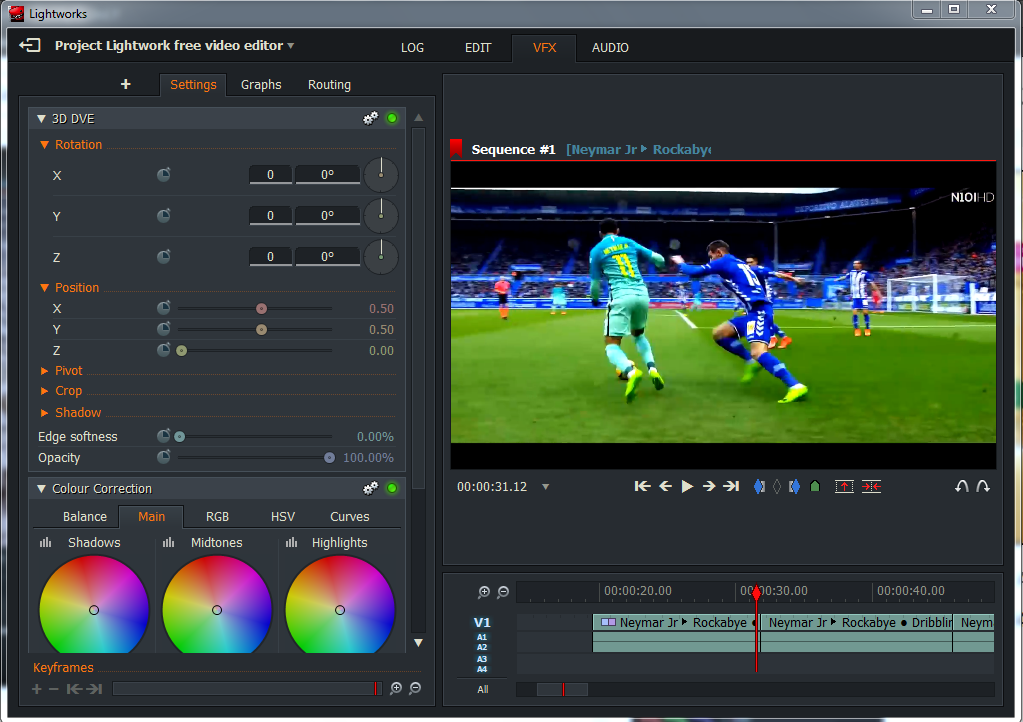Expand the Crop section
The image size is (1023, 722).
click(x=68, y=391)
